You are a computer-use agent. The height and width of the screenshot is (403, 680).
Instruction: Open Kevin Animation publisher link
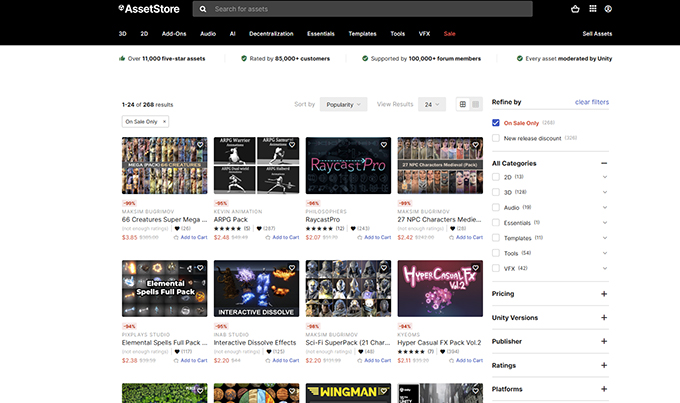click(238, 211)
